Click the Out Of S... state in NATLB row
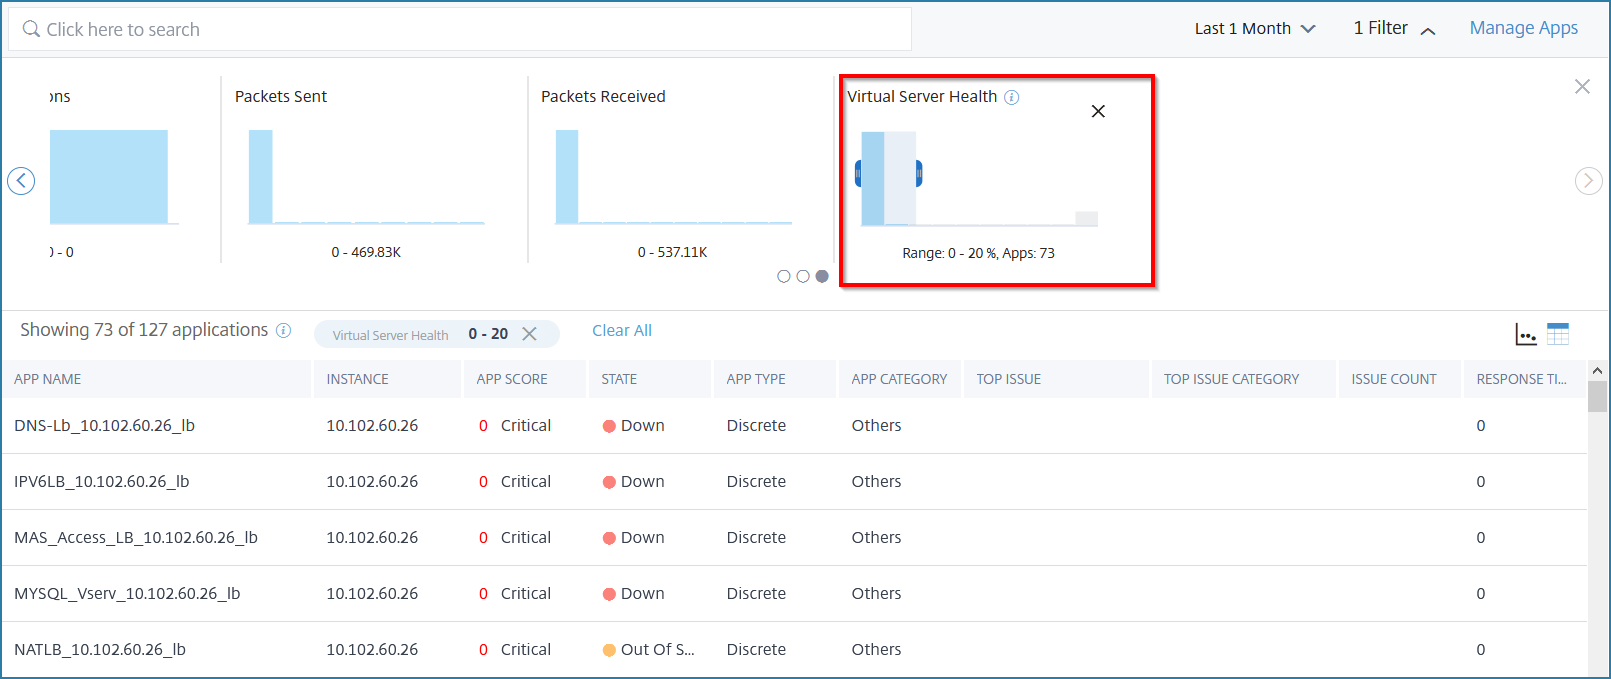This screenshot has height=679, width=1611. (648, 649)
